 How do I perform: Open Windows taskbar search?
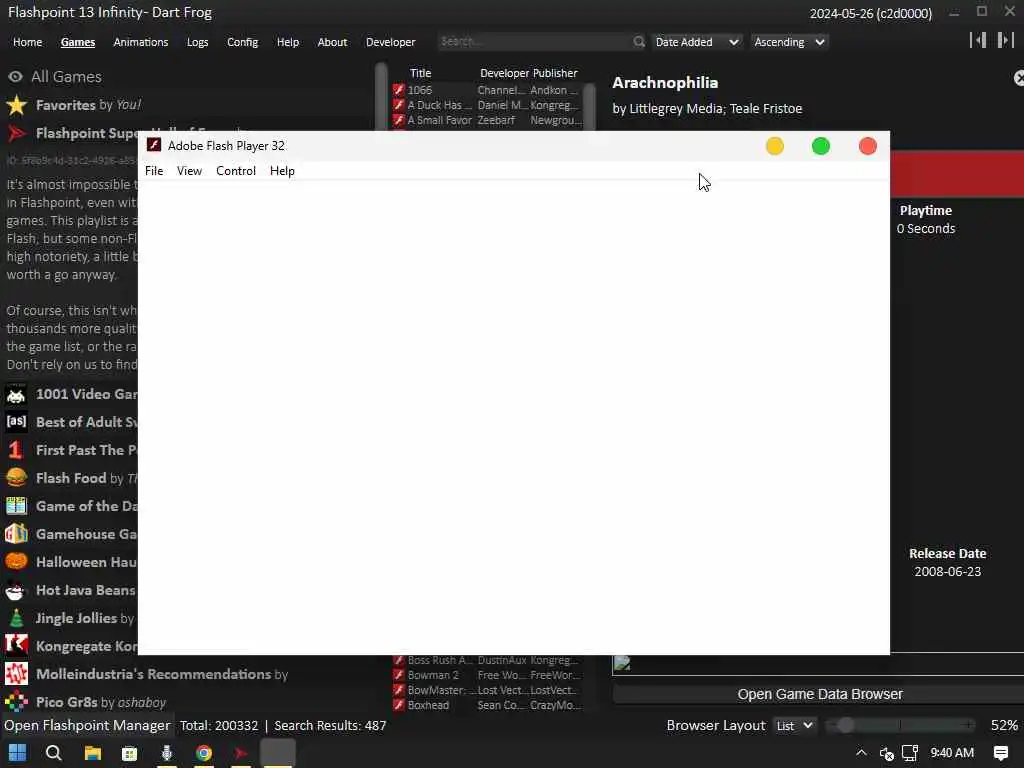[x=54, y=753]
